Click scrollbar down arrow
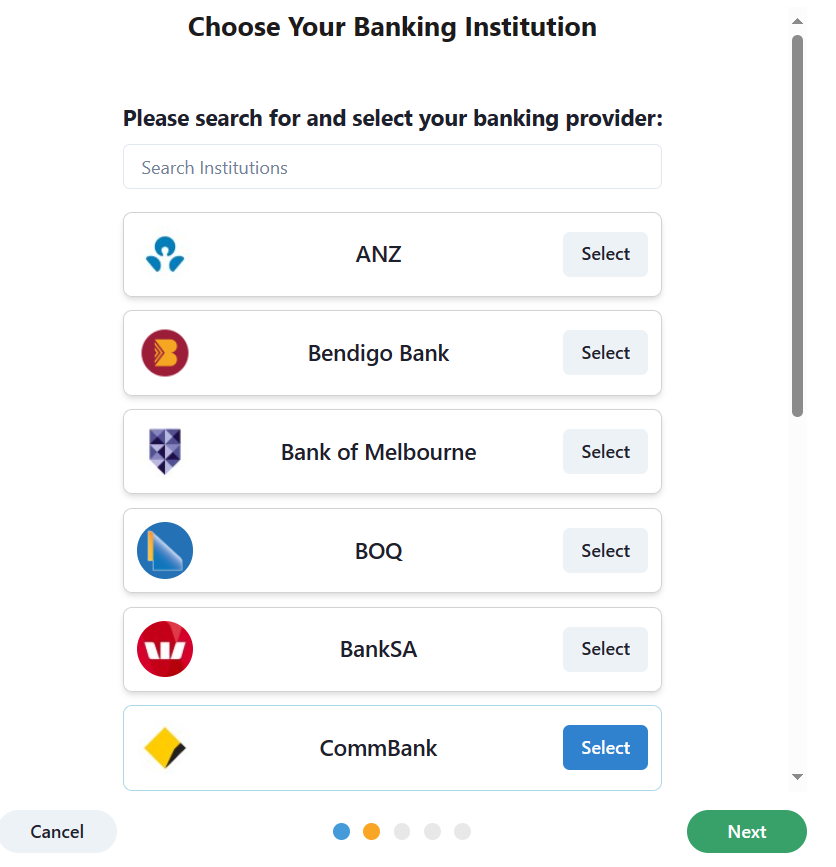836x867 pixels. tap(797, 777)
